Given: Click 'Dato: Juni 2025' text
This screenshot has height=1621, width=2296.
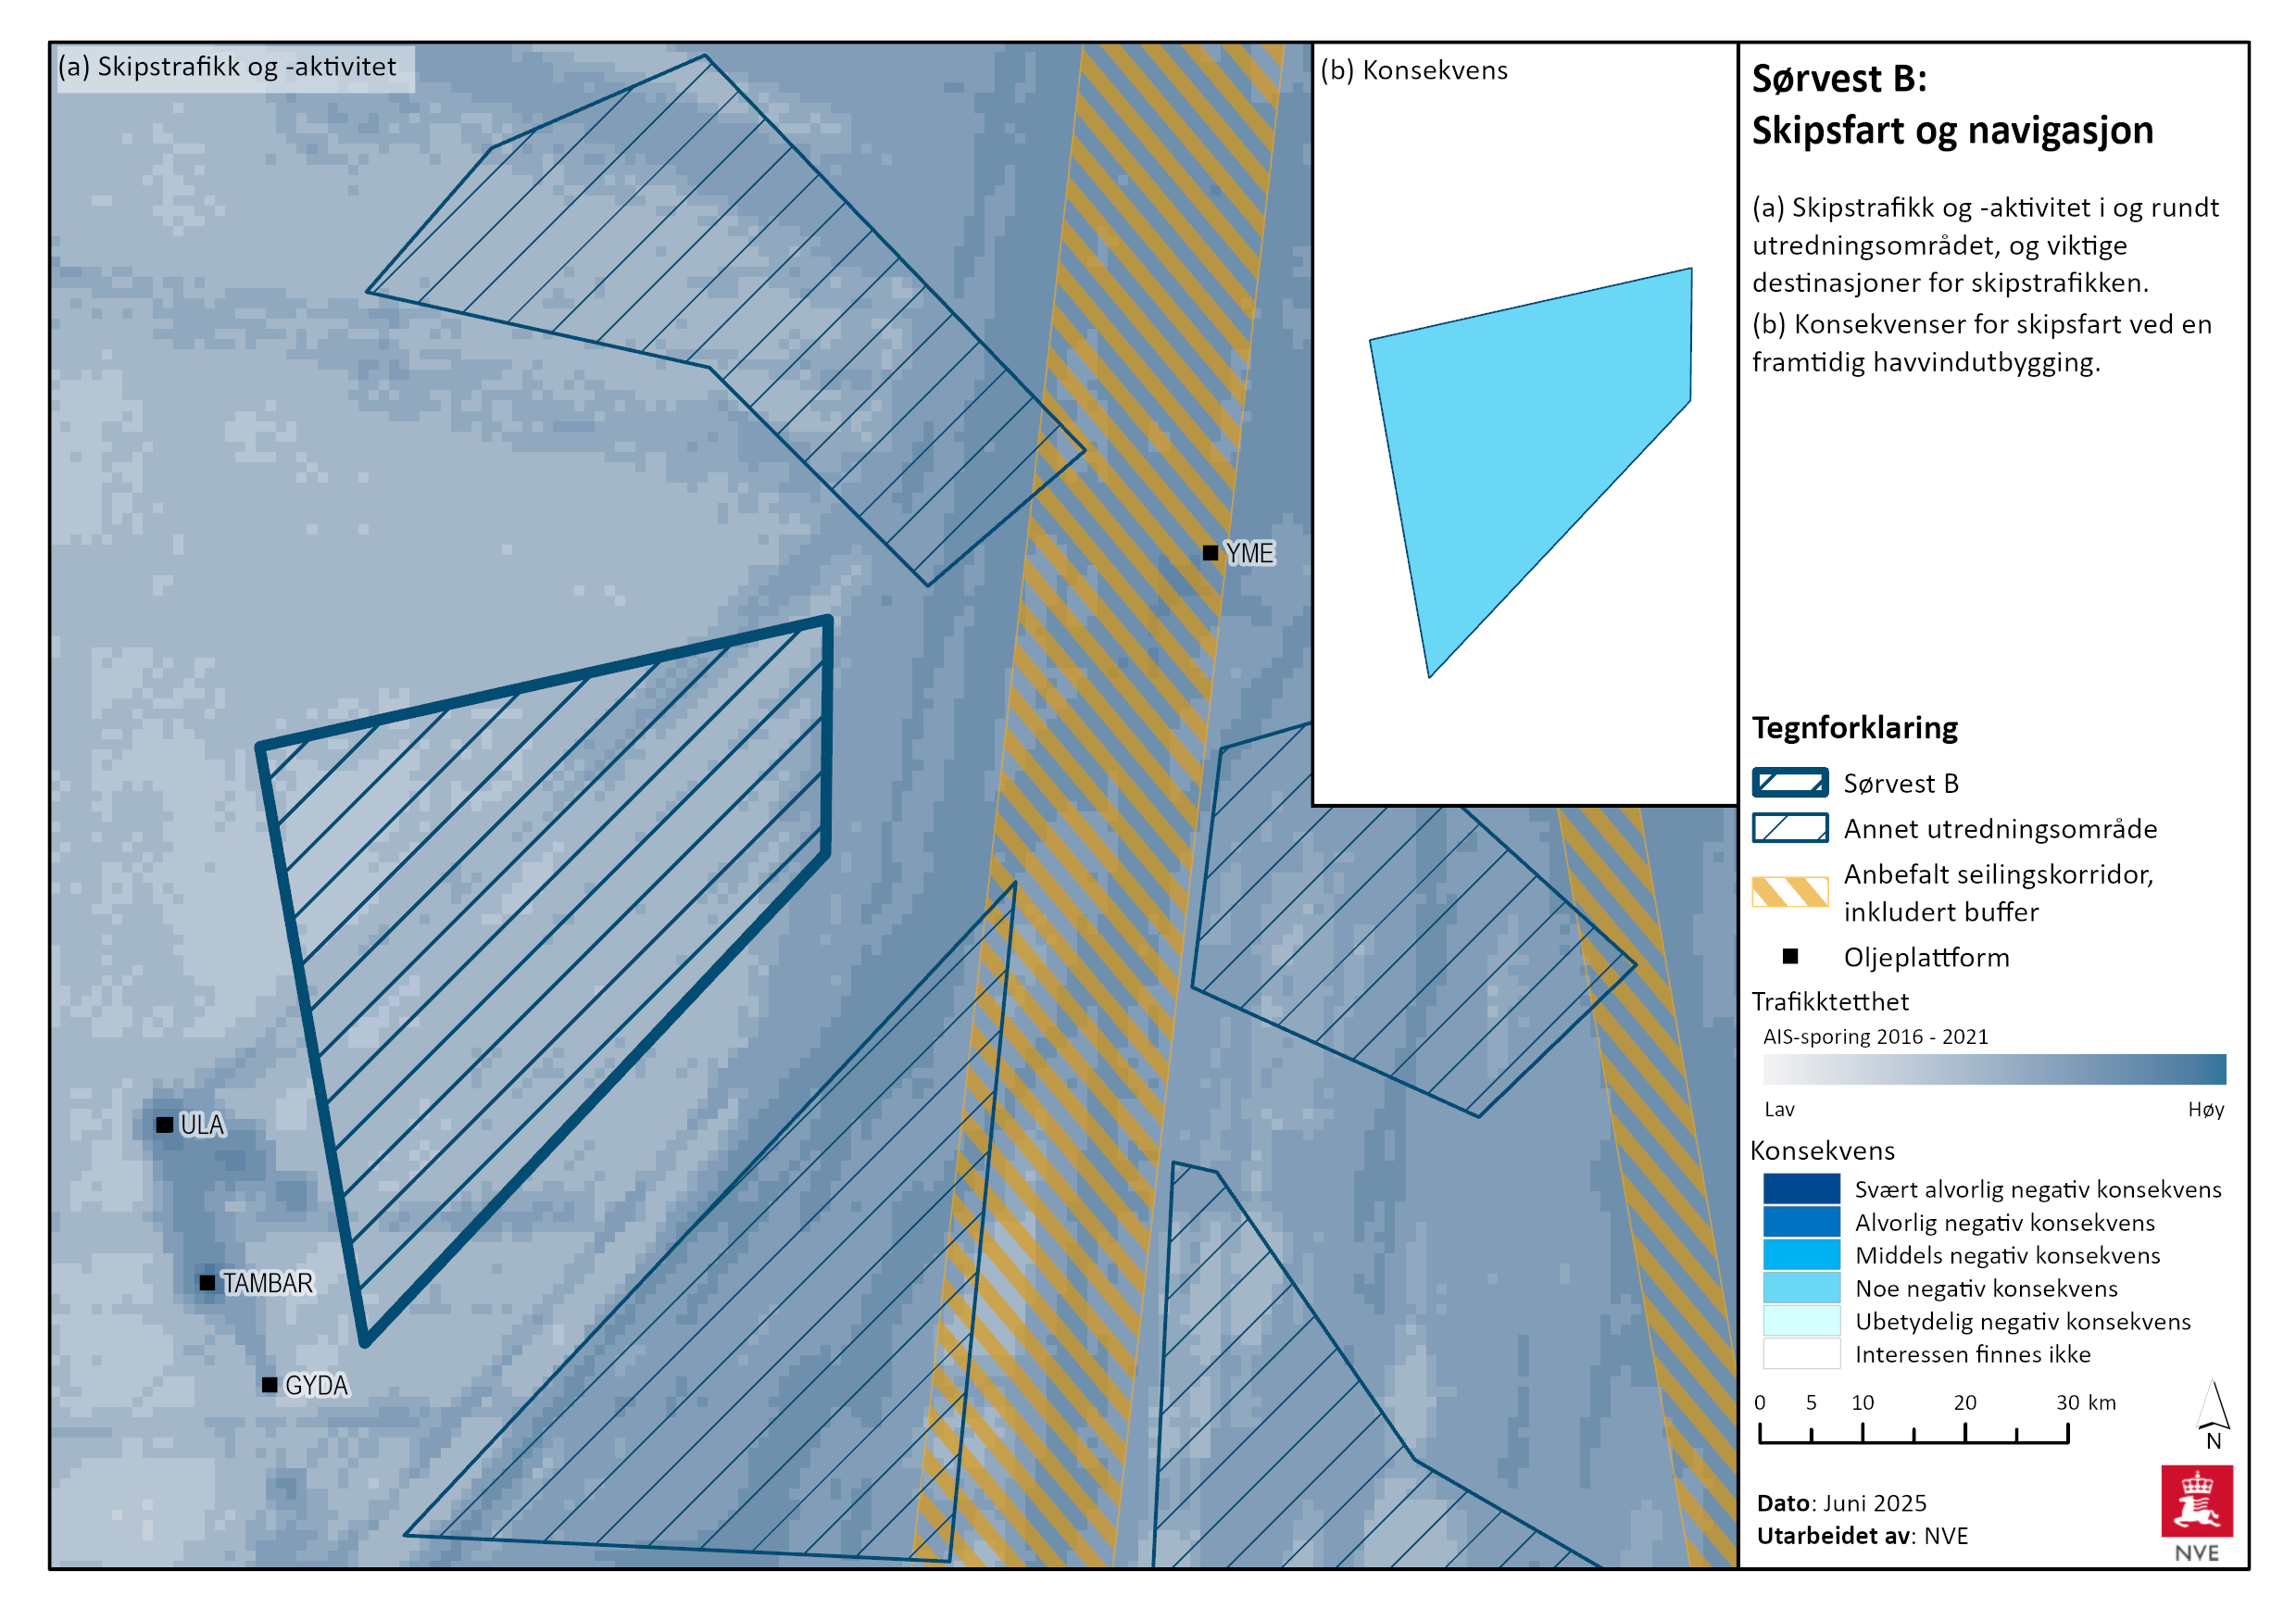Looking at the screenshot, I should coord(1842,1503).
